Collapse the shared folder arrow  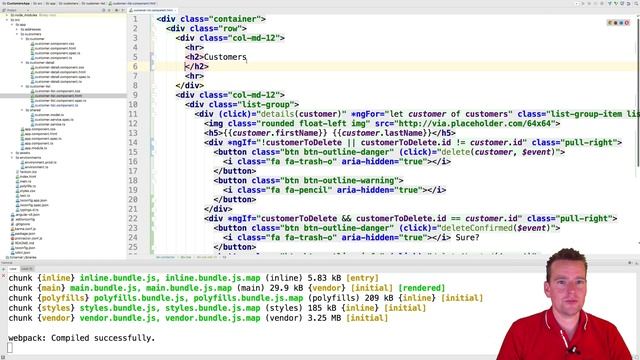pos(22,110)
